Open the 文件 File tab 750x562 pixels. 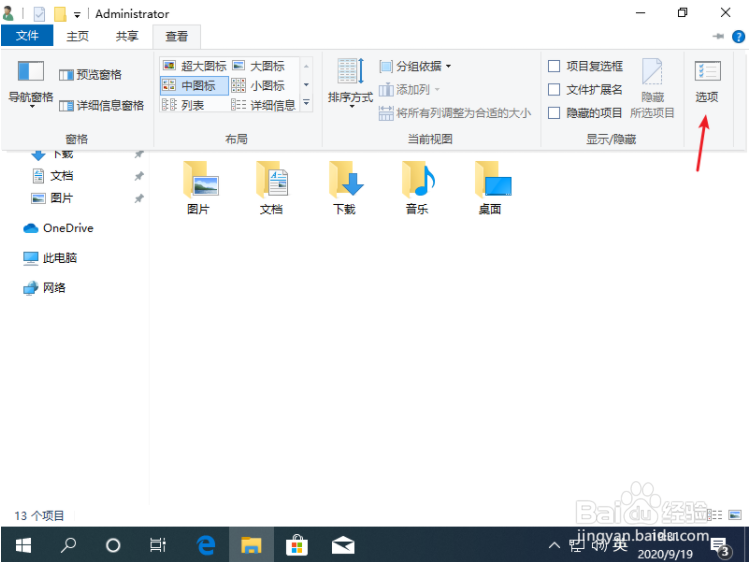27,36
